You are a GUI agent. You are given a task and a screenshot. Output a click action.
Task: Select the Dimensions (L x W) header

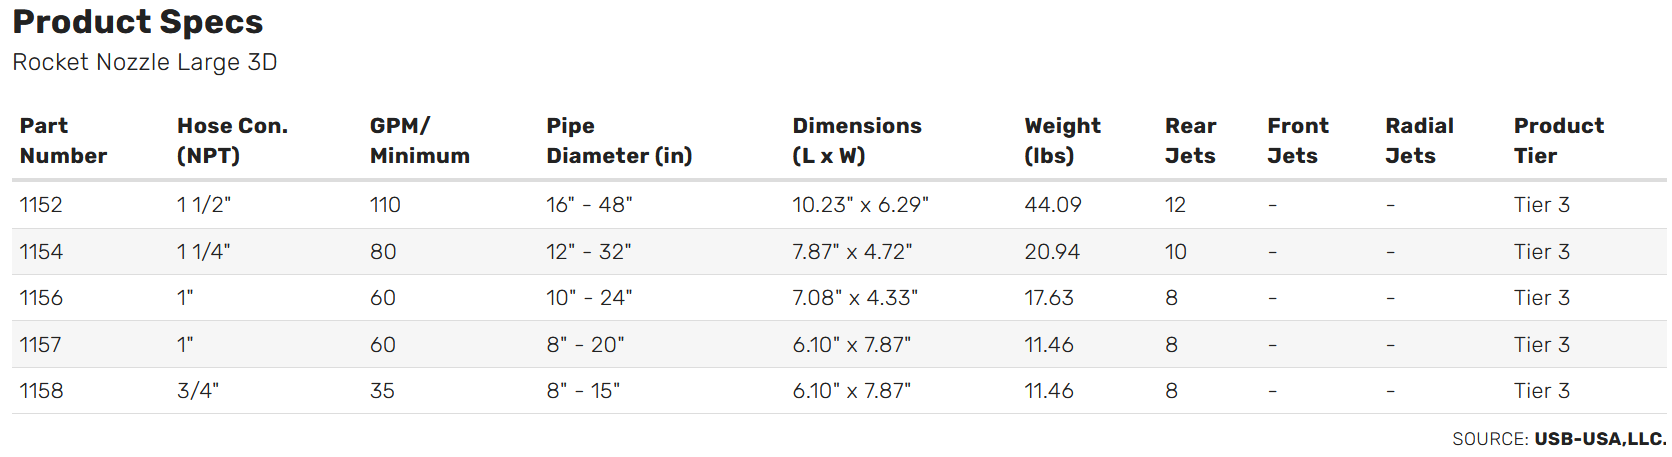point(857,141)
